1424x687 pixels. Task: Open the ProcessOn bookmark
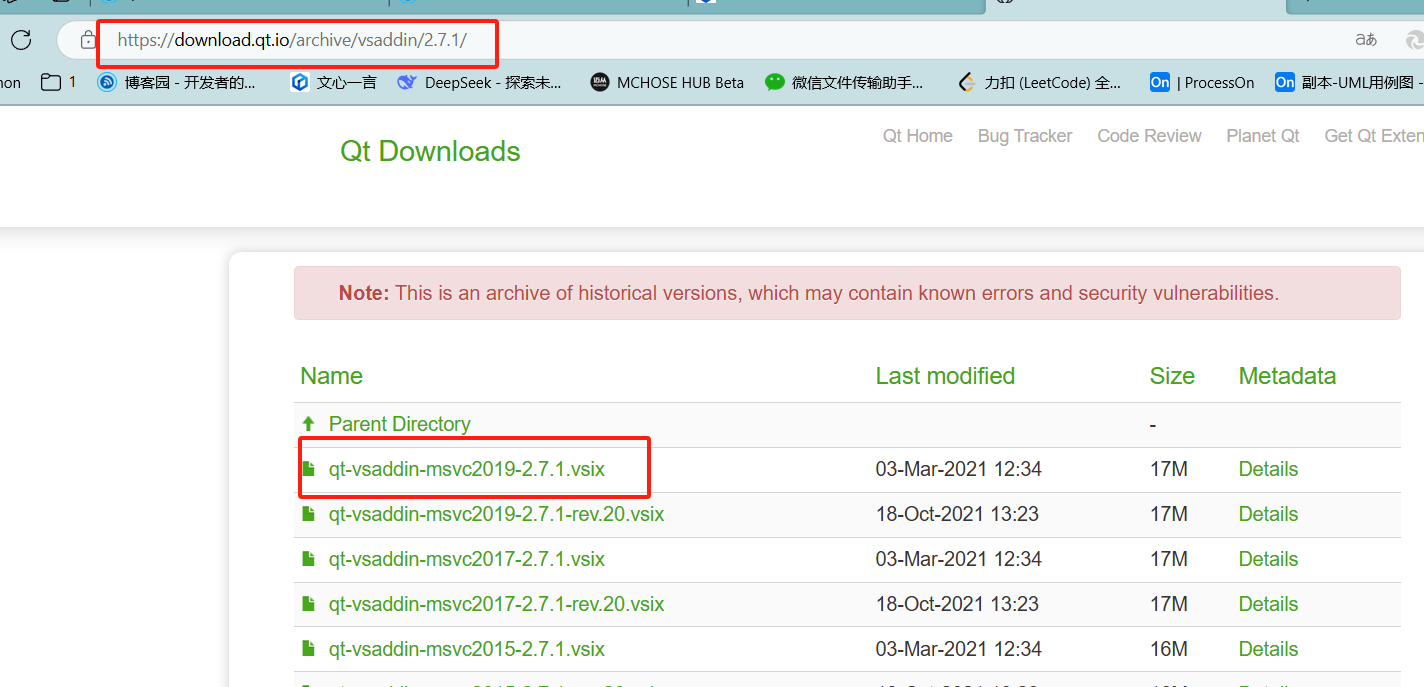pyautogui.click(x=1202, y=83)
